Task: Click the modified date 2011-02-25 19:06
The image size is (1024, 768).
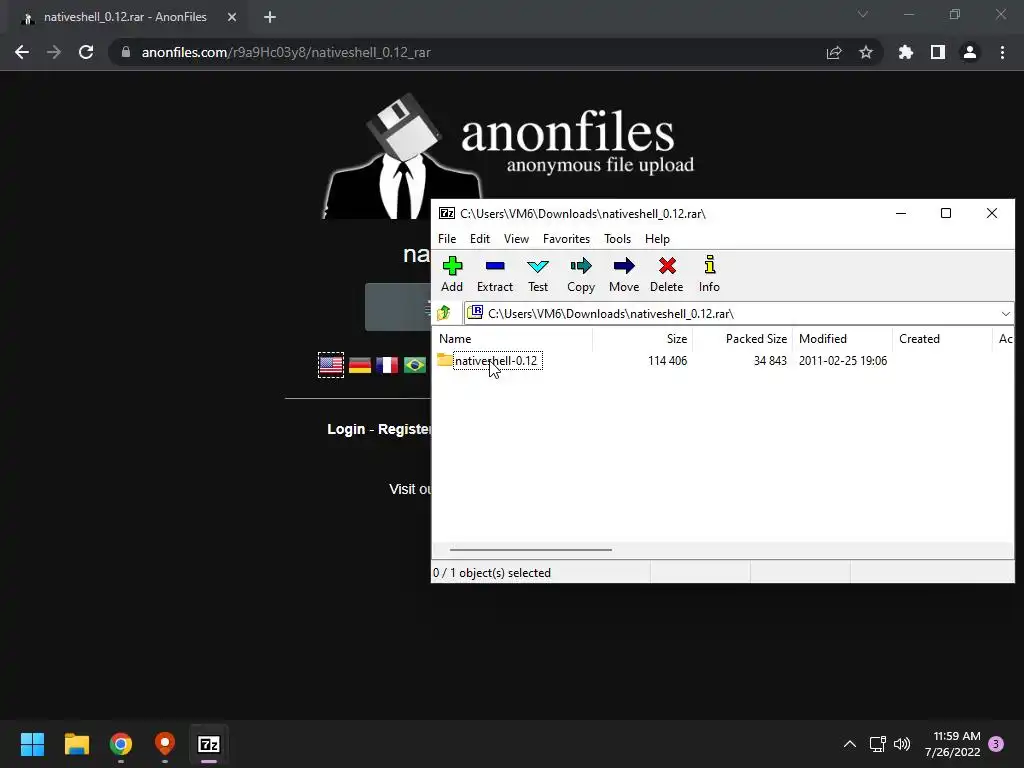Action: click(842, 360)
